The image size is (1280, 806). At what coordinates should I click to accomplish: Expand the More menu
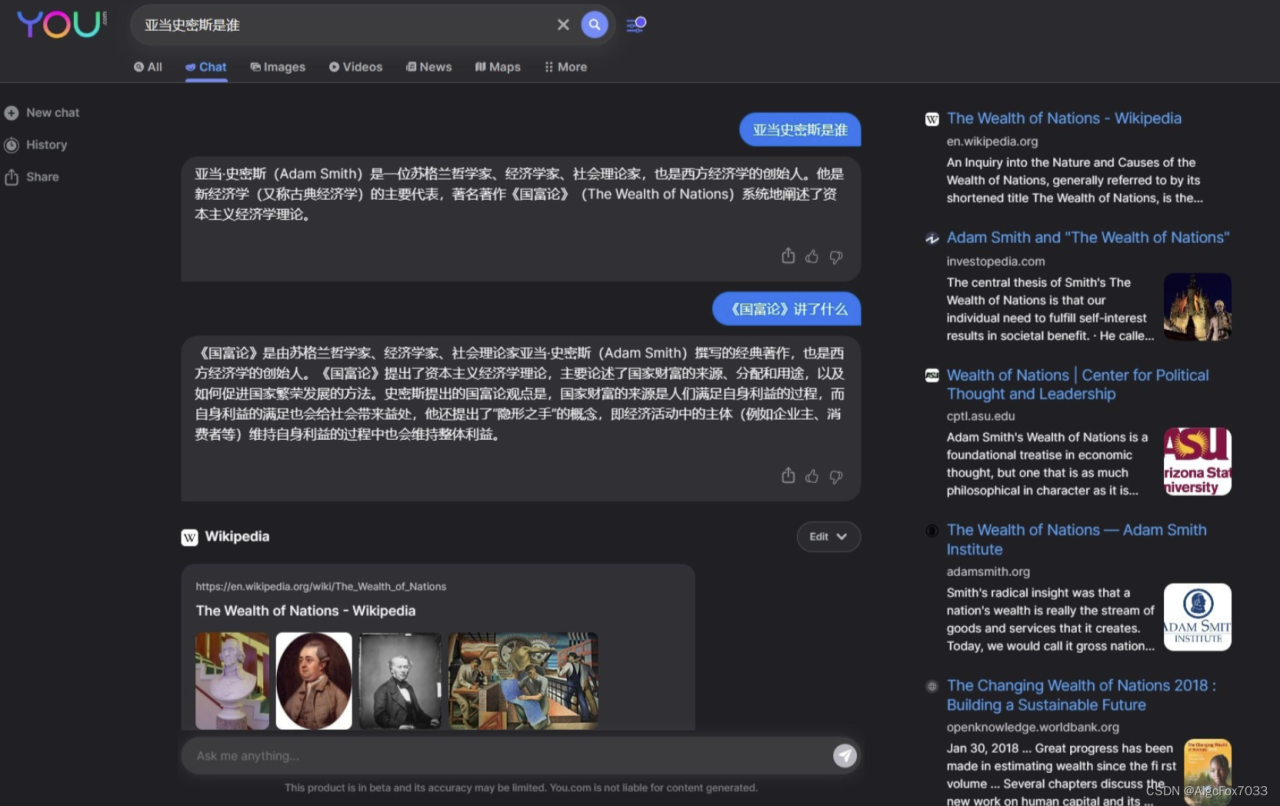[x=566, y=67]
